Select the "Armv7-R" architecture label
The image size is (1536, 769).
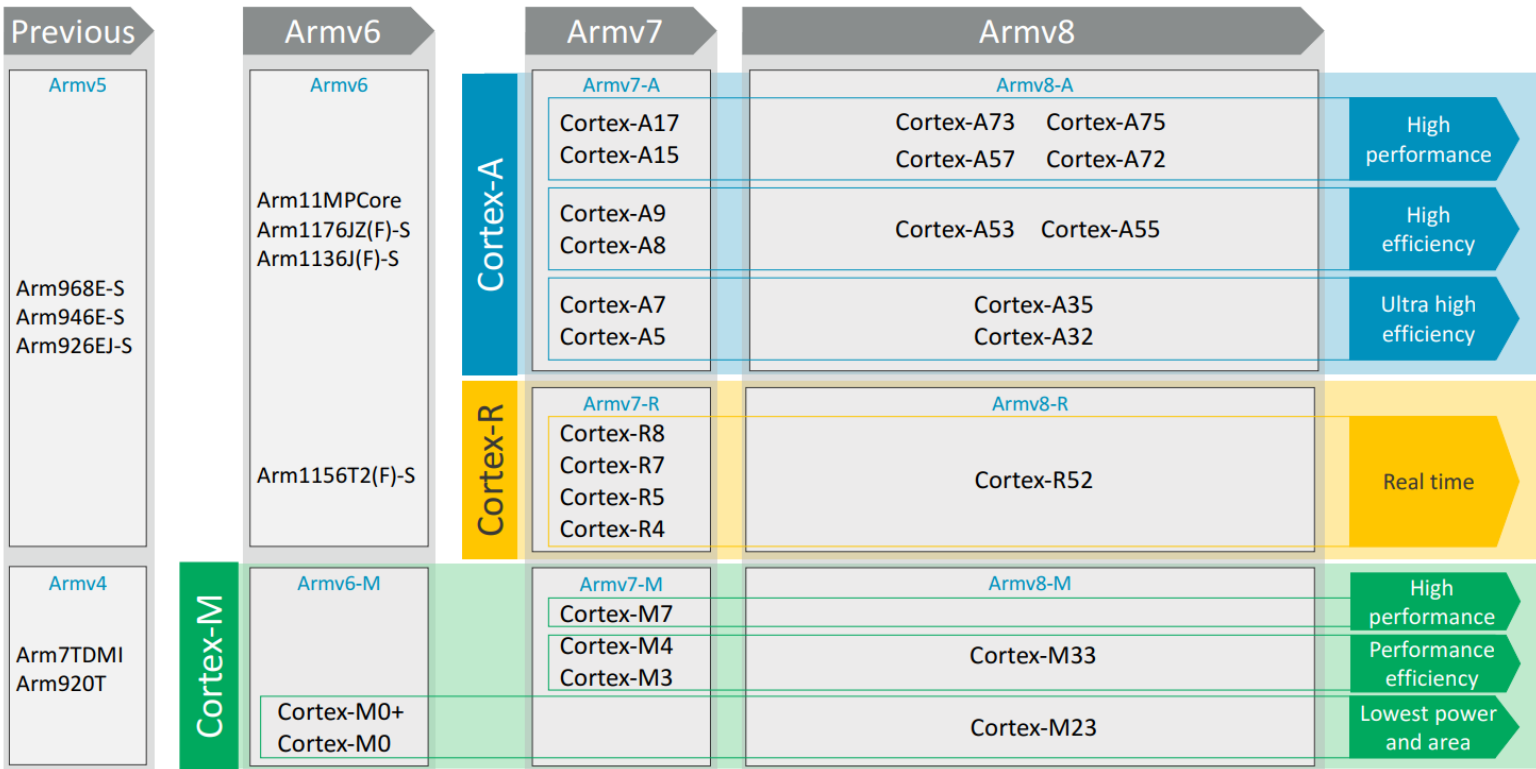621,403
